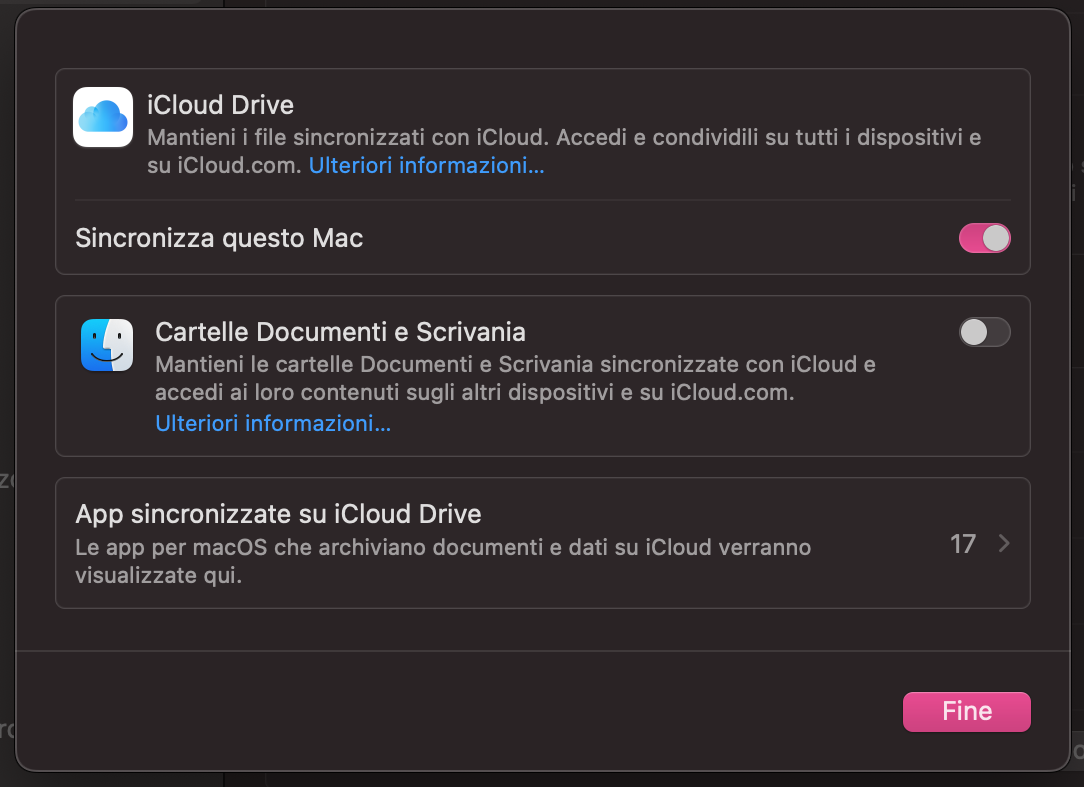This screenshot has width=1084, height=787.
Task: Toggle the Desktop and Documents switch off-state
Action: (984, 332)
